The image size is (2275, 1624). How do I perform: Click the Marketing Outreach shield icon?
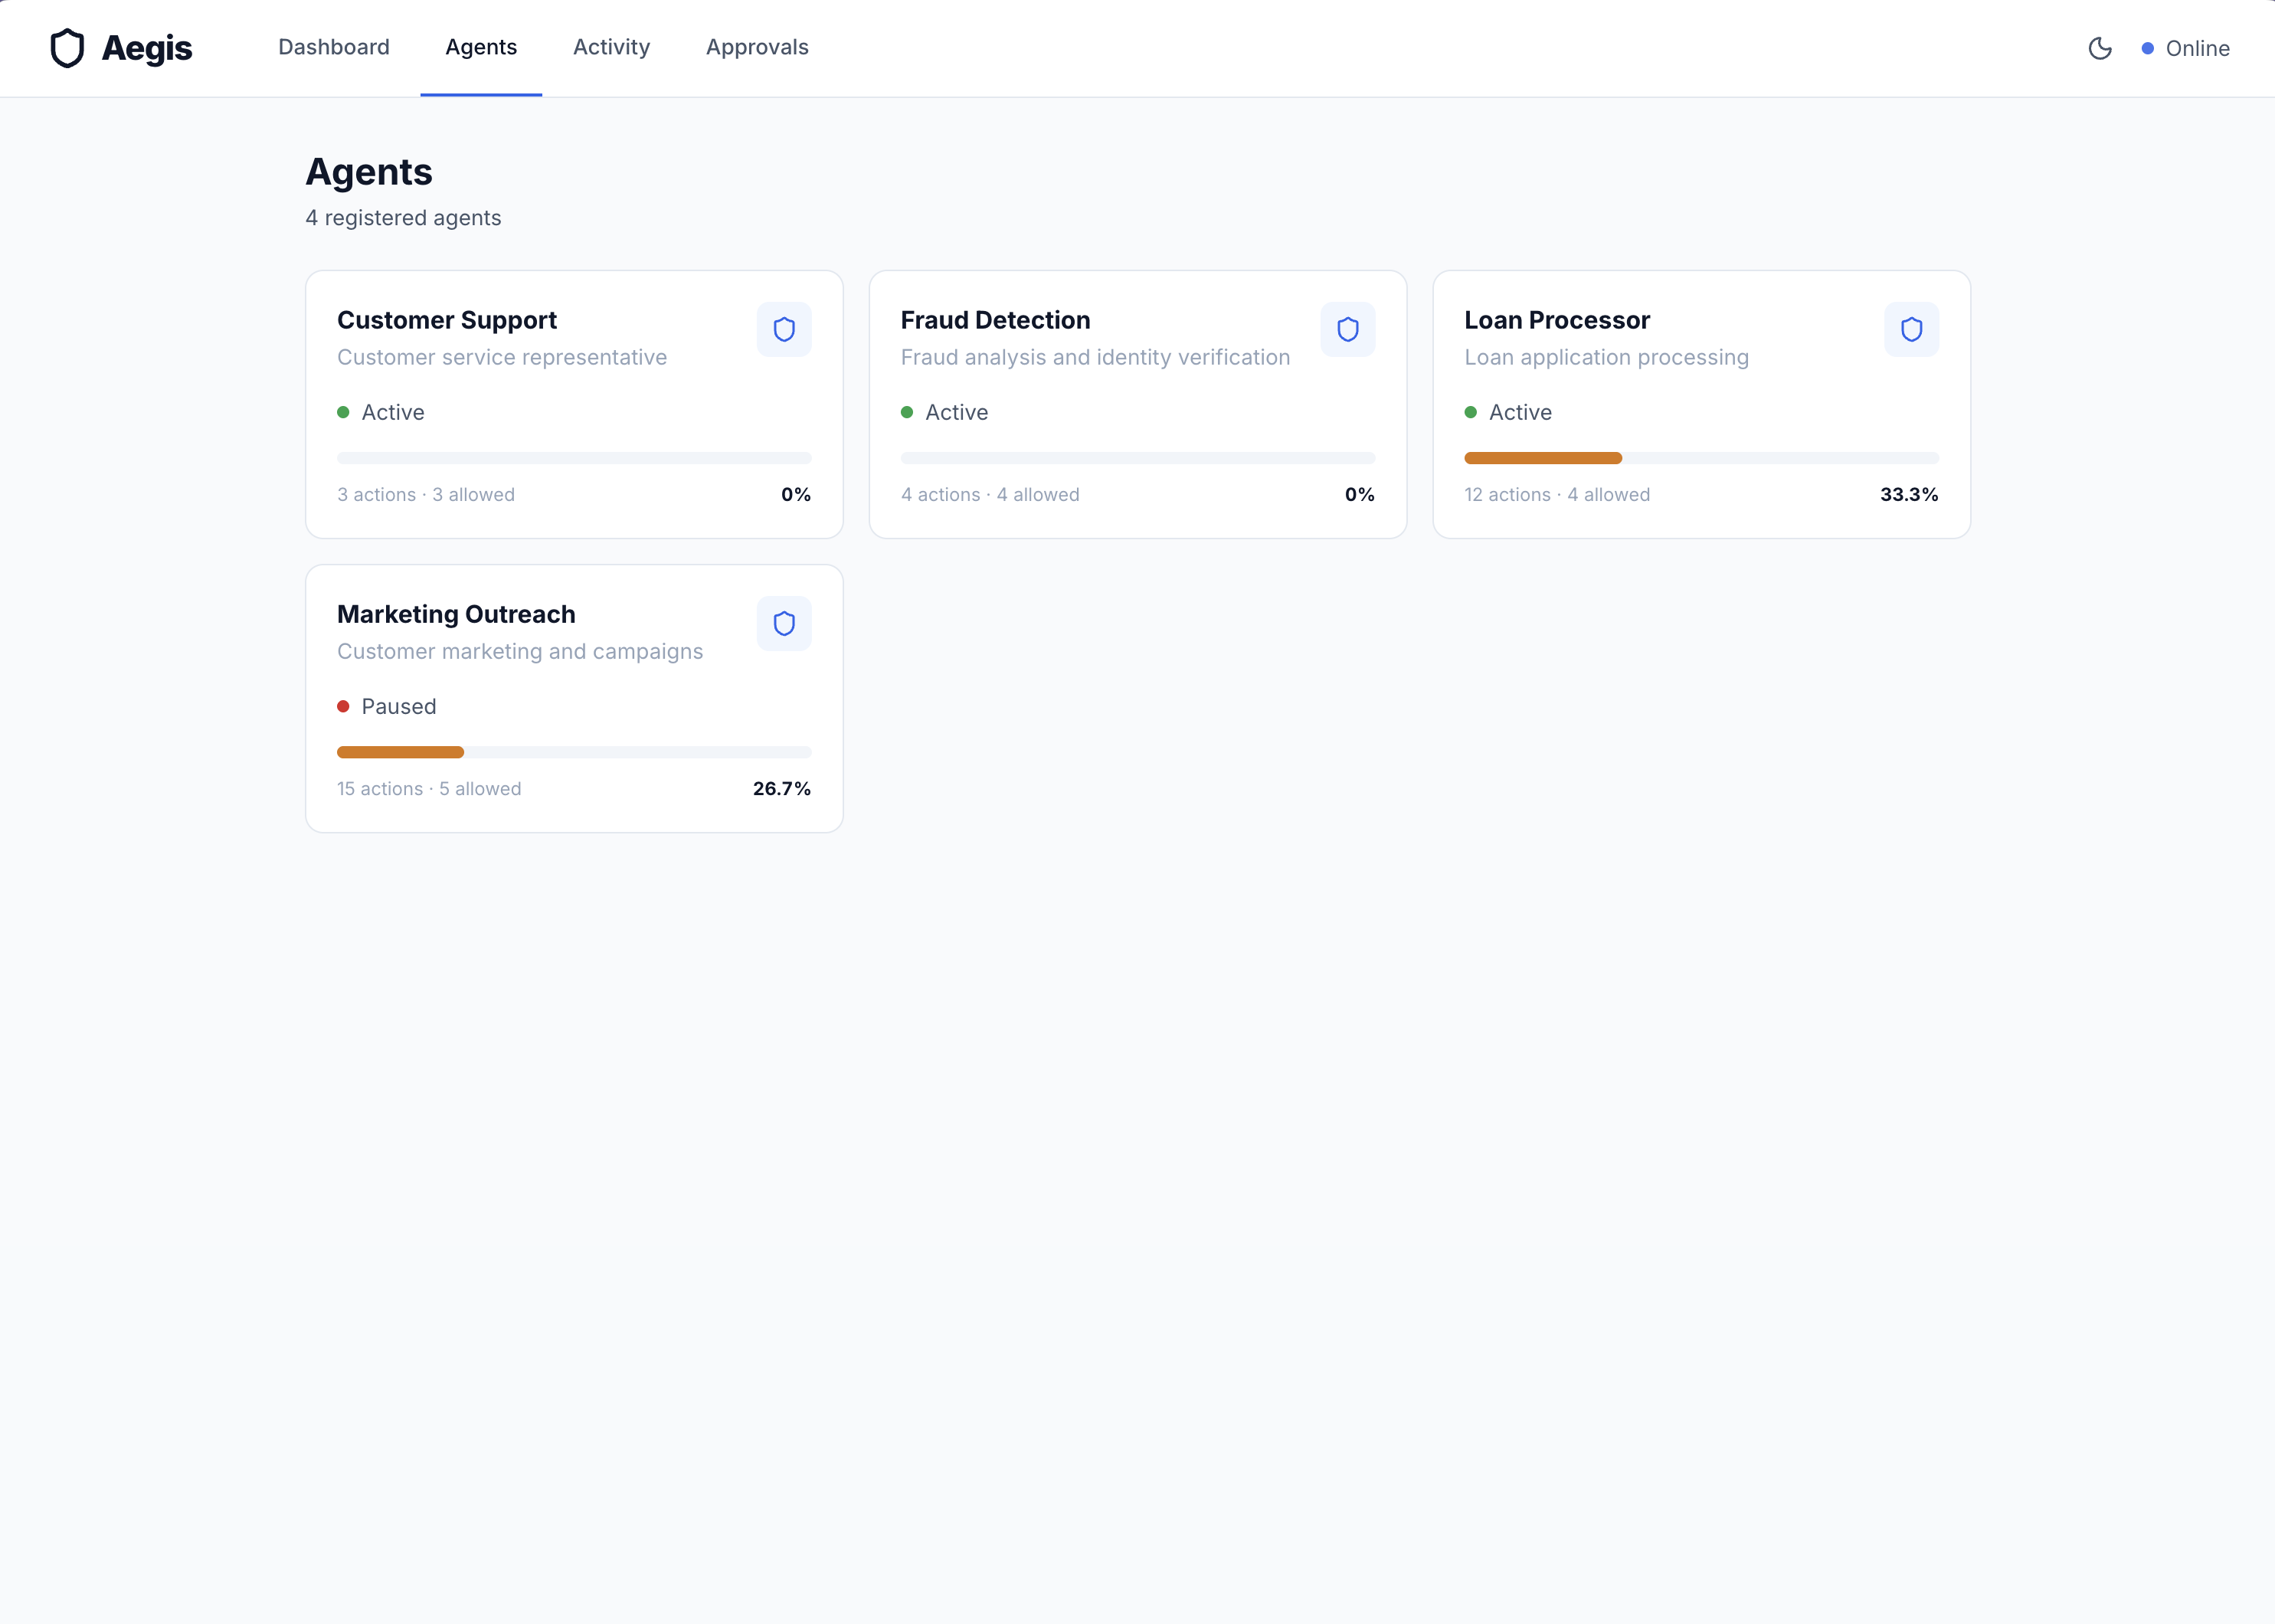[x=783, y=624]
